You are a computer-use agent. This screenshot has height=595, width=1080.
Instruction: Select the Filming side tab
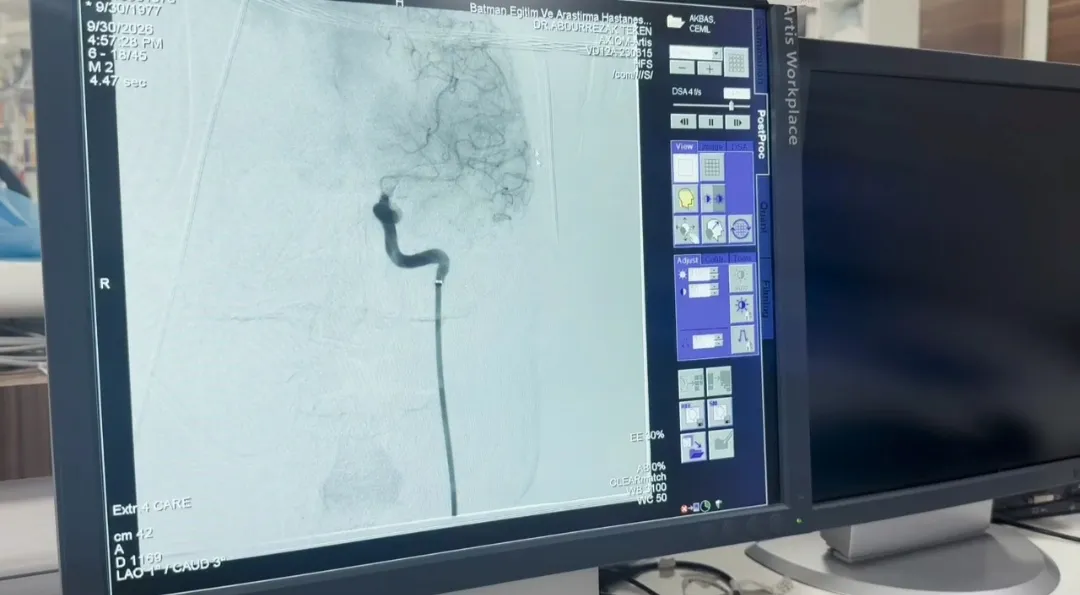(767, 299)
